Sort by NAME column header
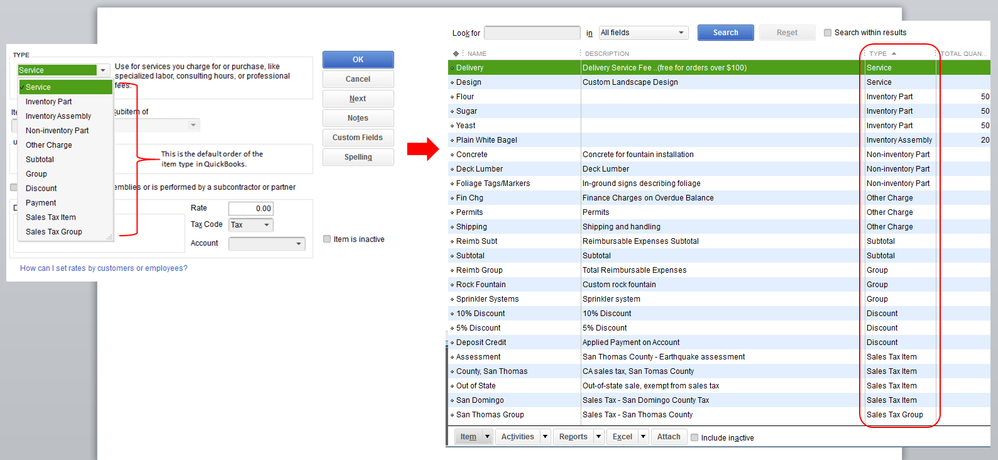The height and width of the screenshot is (460, 998). [x=477, y=53]
